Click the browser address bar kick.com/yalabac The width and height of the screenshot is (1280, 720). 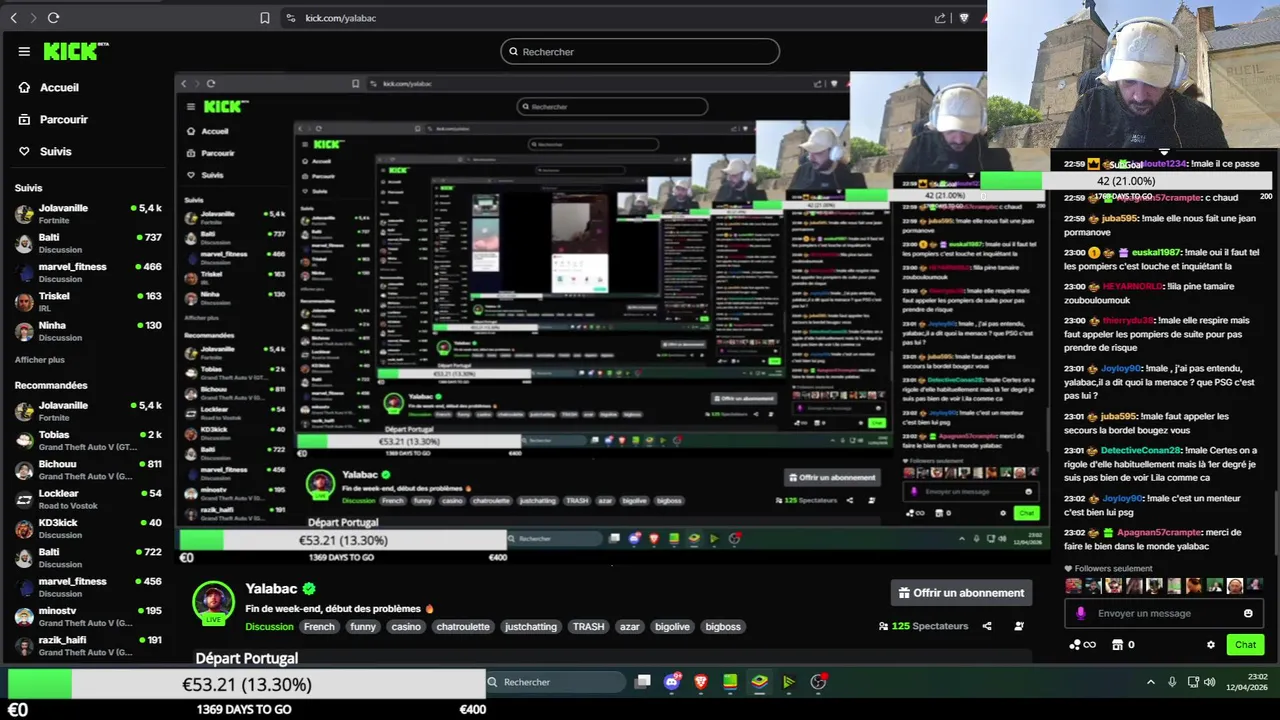(x=341, y=18)
